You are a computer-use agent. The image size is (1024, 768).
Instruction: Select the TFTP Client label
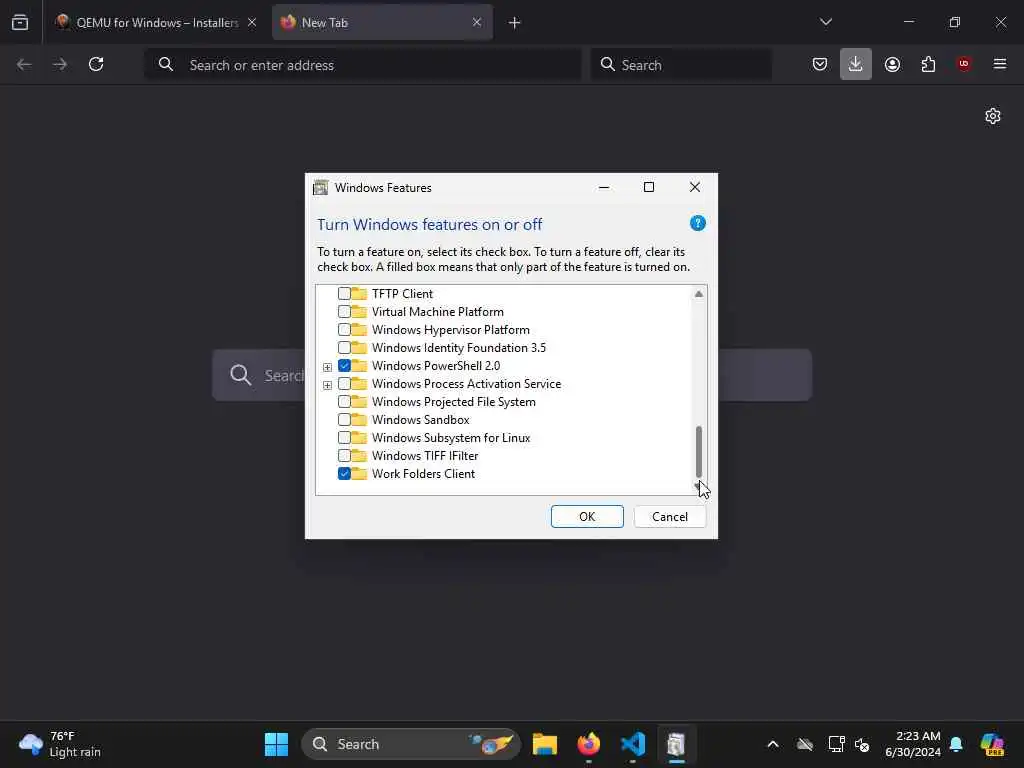(402, 294)
